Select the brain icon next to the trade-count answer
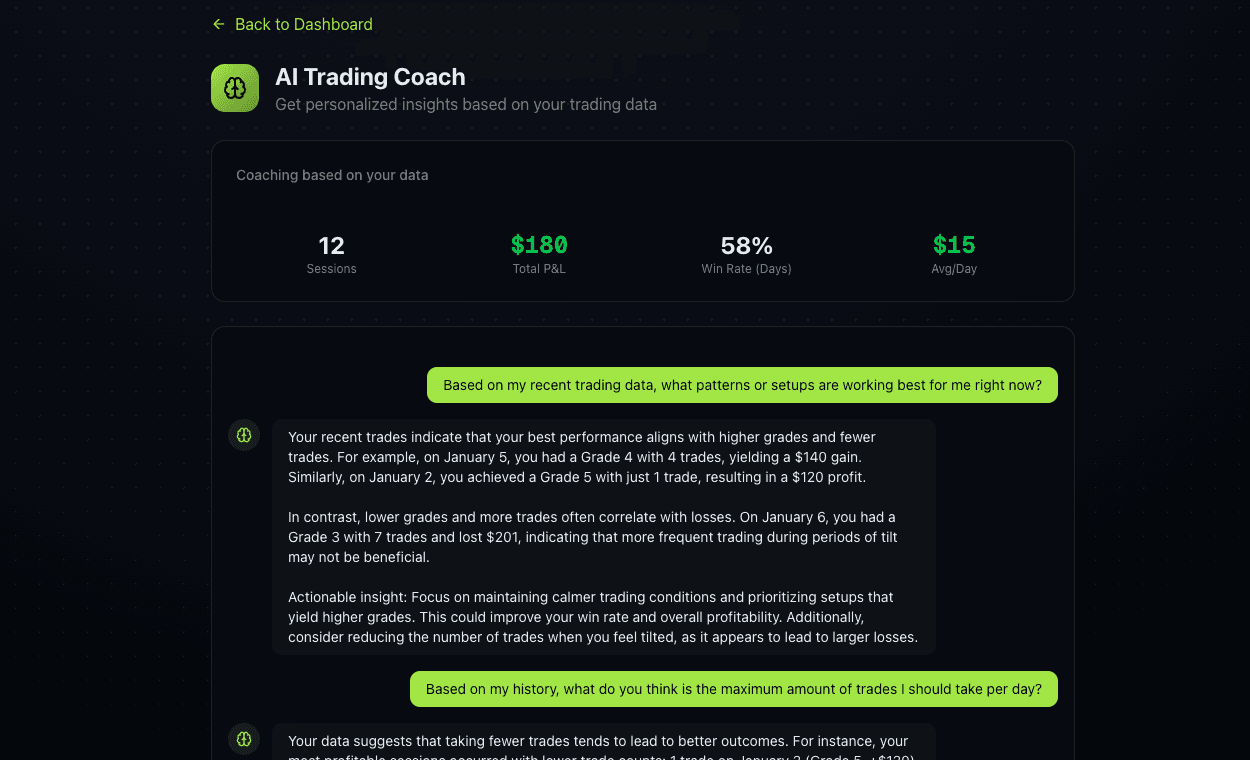 [244, 739]
